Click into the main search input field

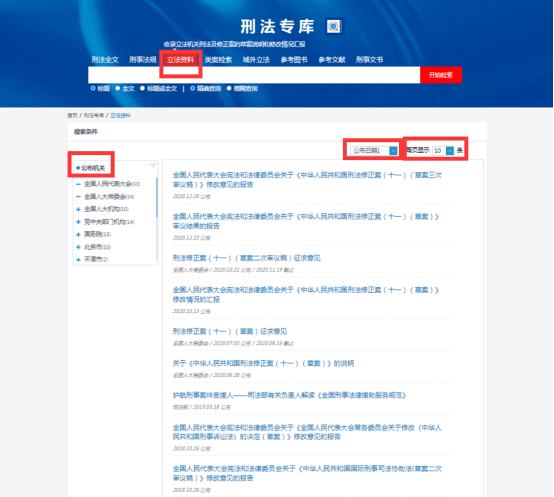pyautogui.click(x=254, y=75)
